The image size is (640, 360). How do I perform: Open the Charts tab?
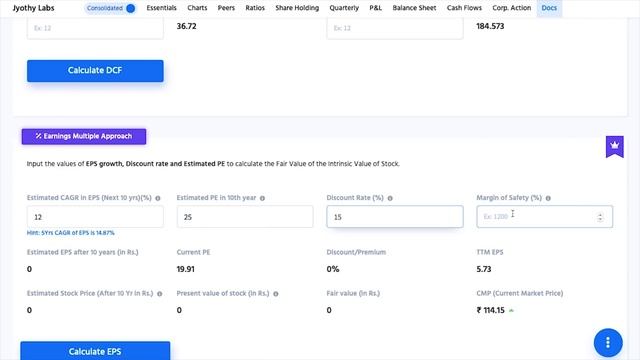pyautogui.click(x=197, y=8)
